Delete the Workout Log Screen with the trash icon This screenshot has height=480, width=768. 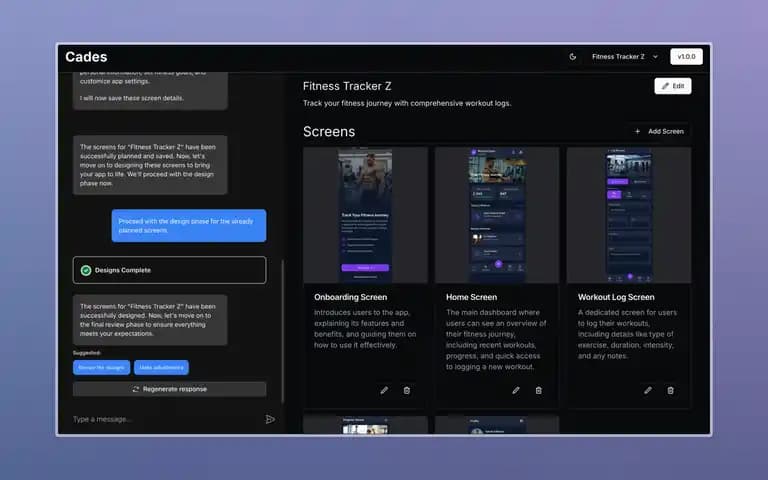pyautogui.click(x=670, y=390)
